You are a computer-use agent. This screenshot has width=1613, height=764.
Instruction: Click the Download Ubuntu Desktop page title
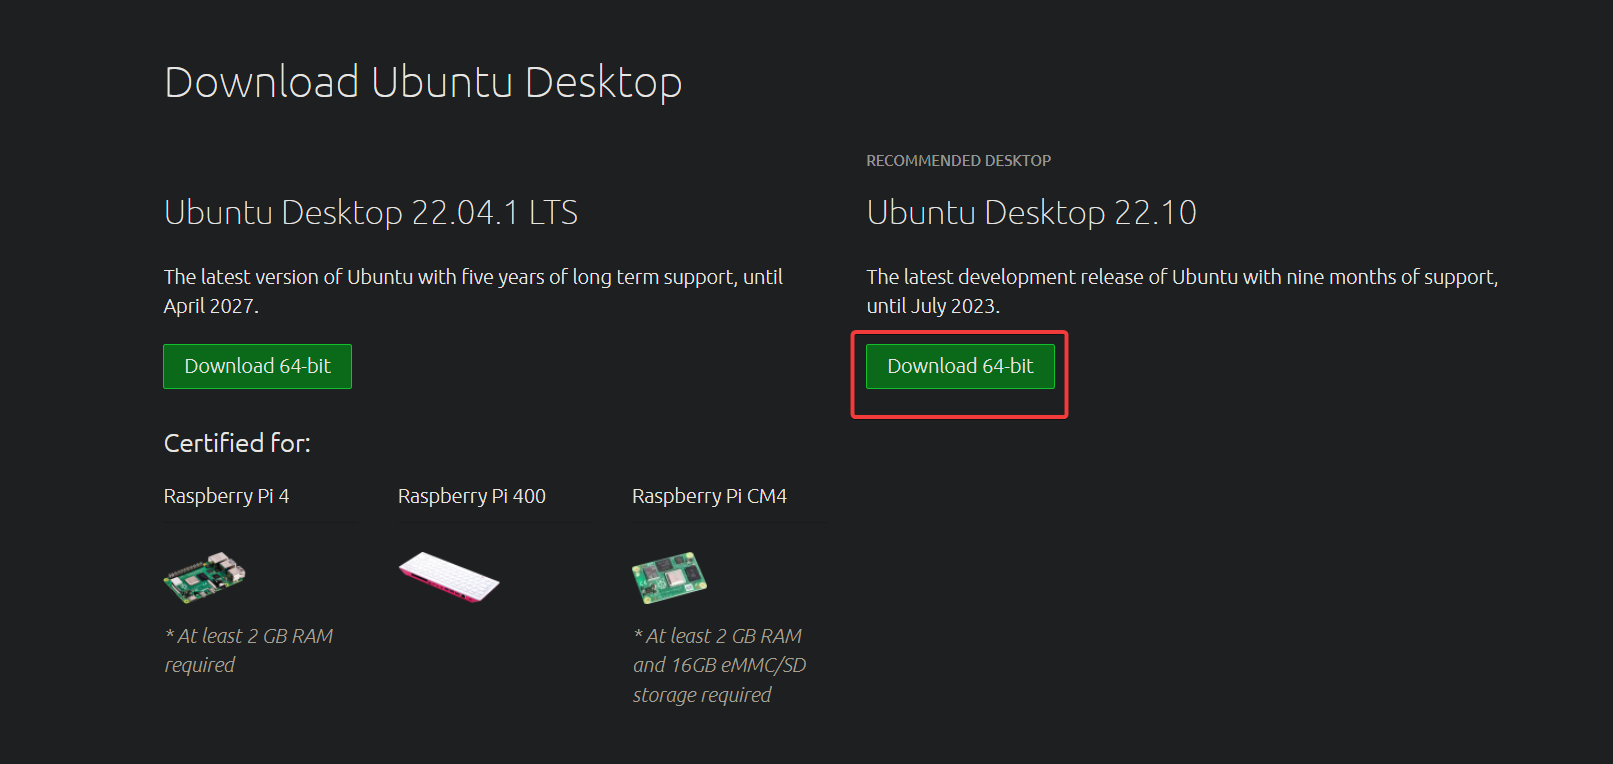(x=423, y=82)
